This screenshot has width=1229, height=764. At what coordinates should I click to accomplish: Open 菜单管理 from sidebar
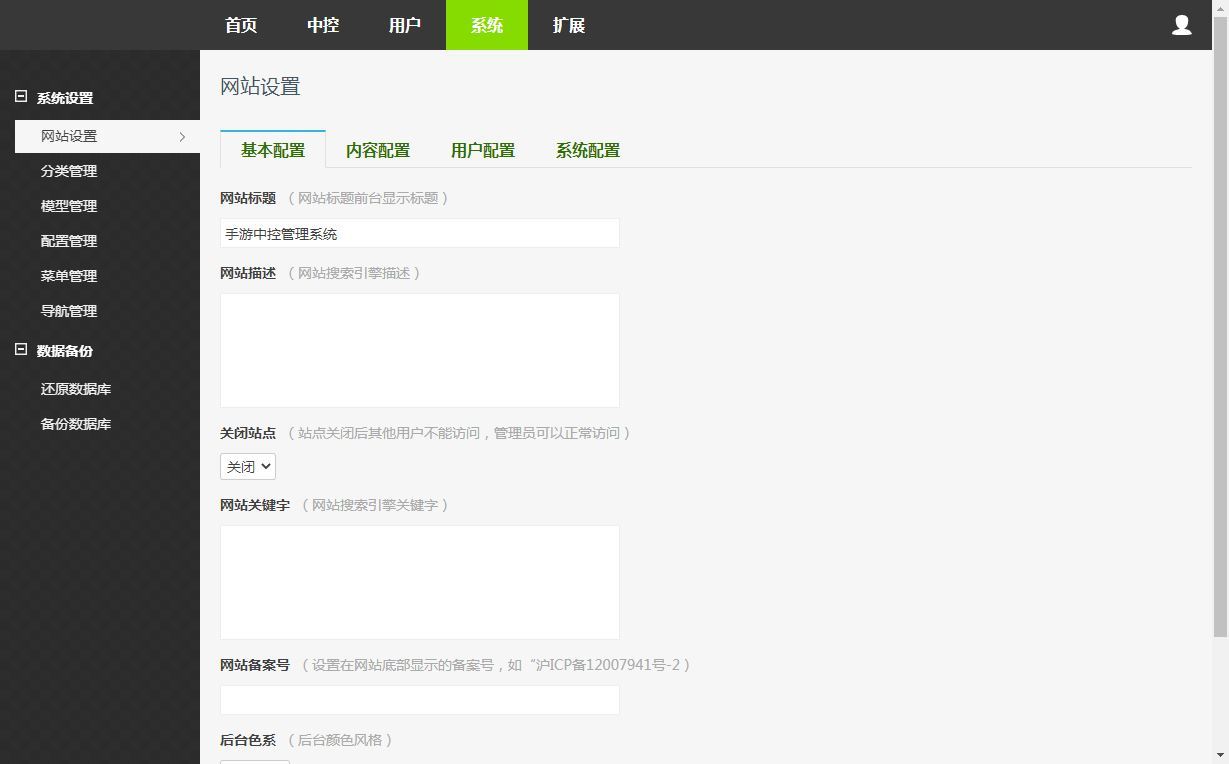(x=69, y=276)
